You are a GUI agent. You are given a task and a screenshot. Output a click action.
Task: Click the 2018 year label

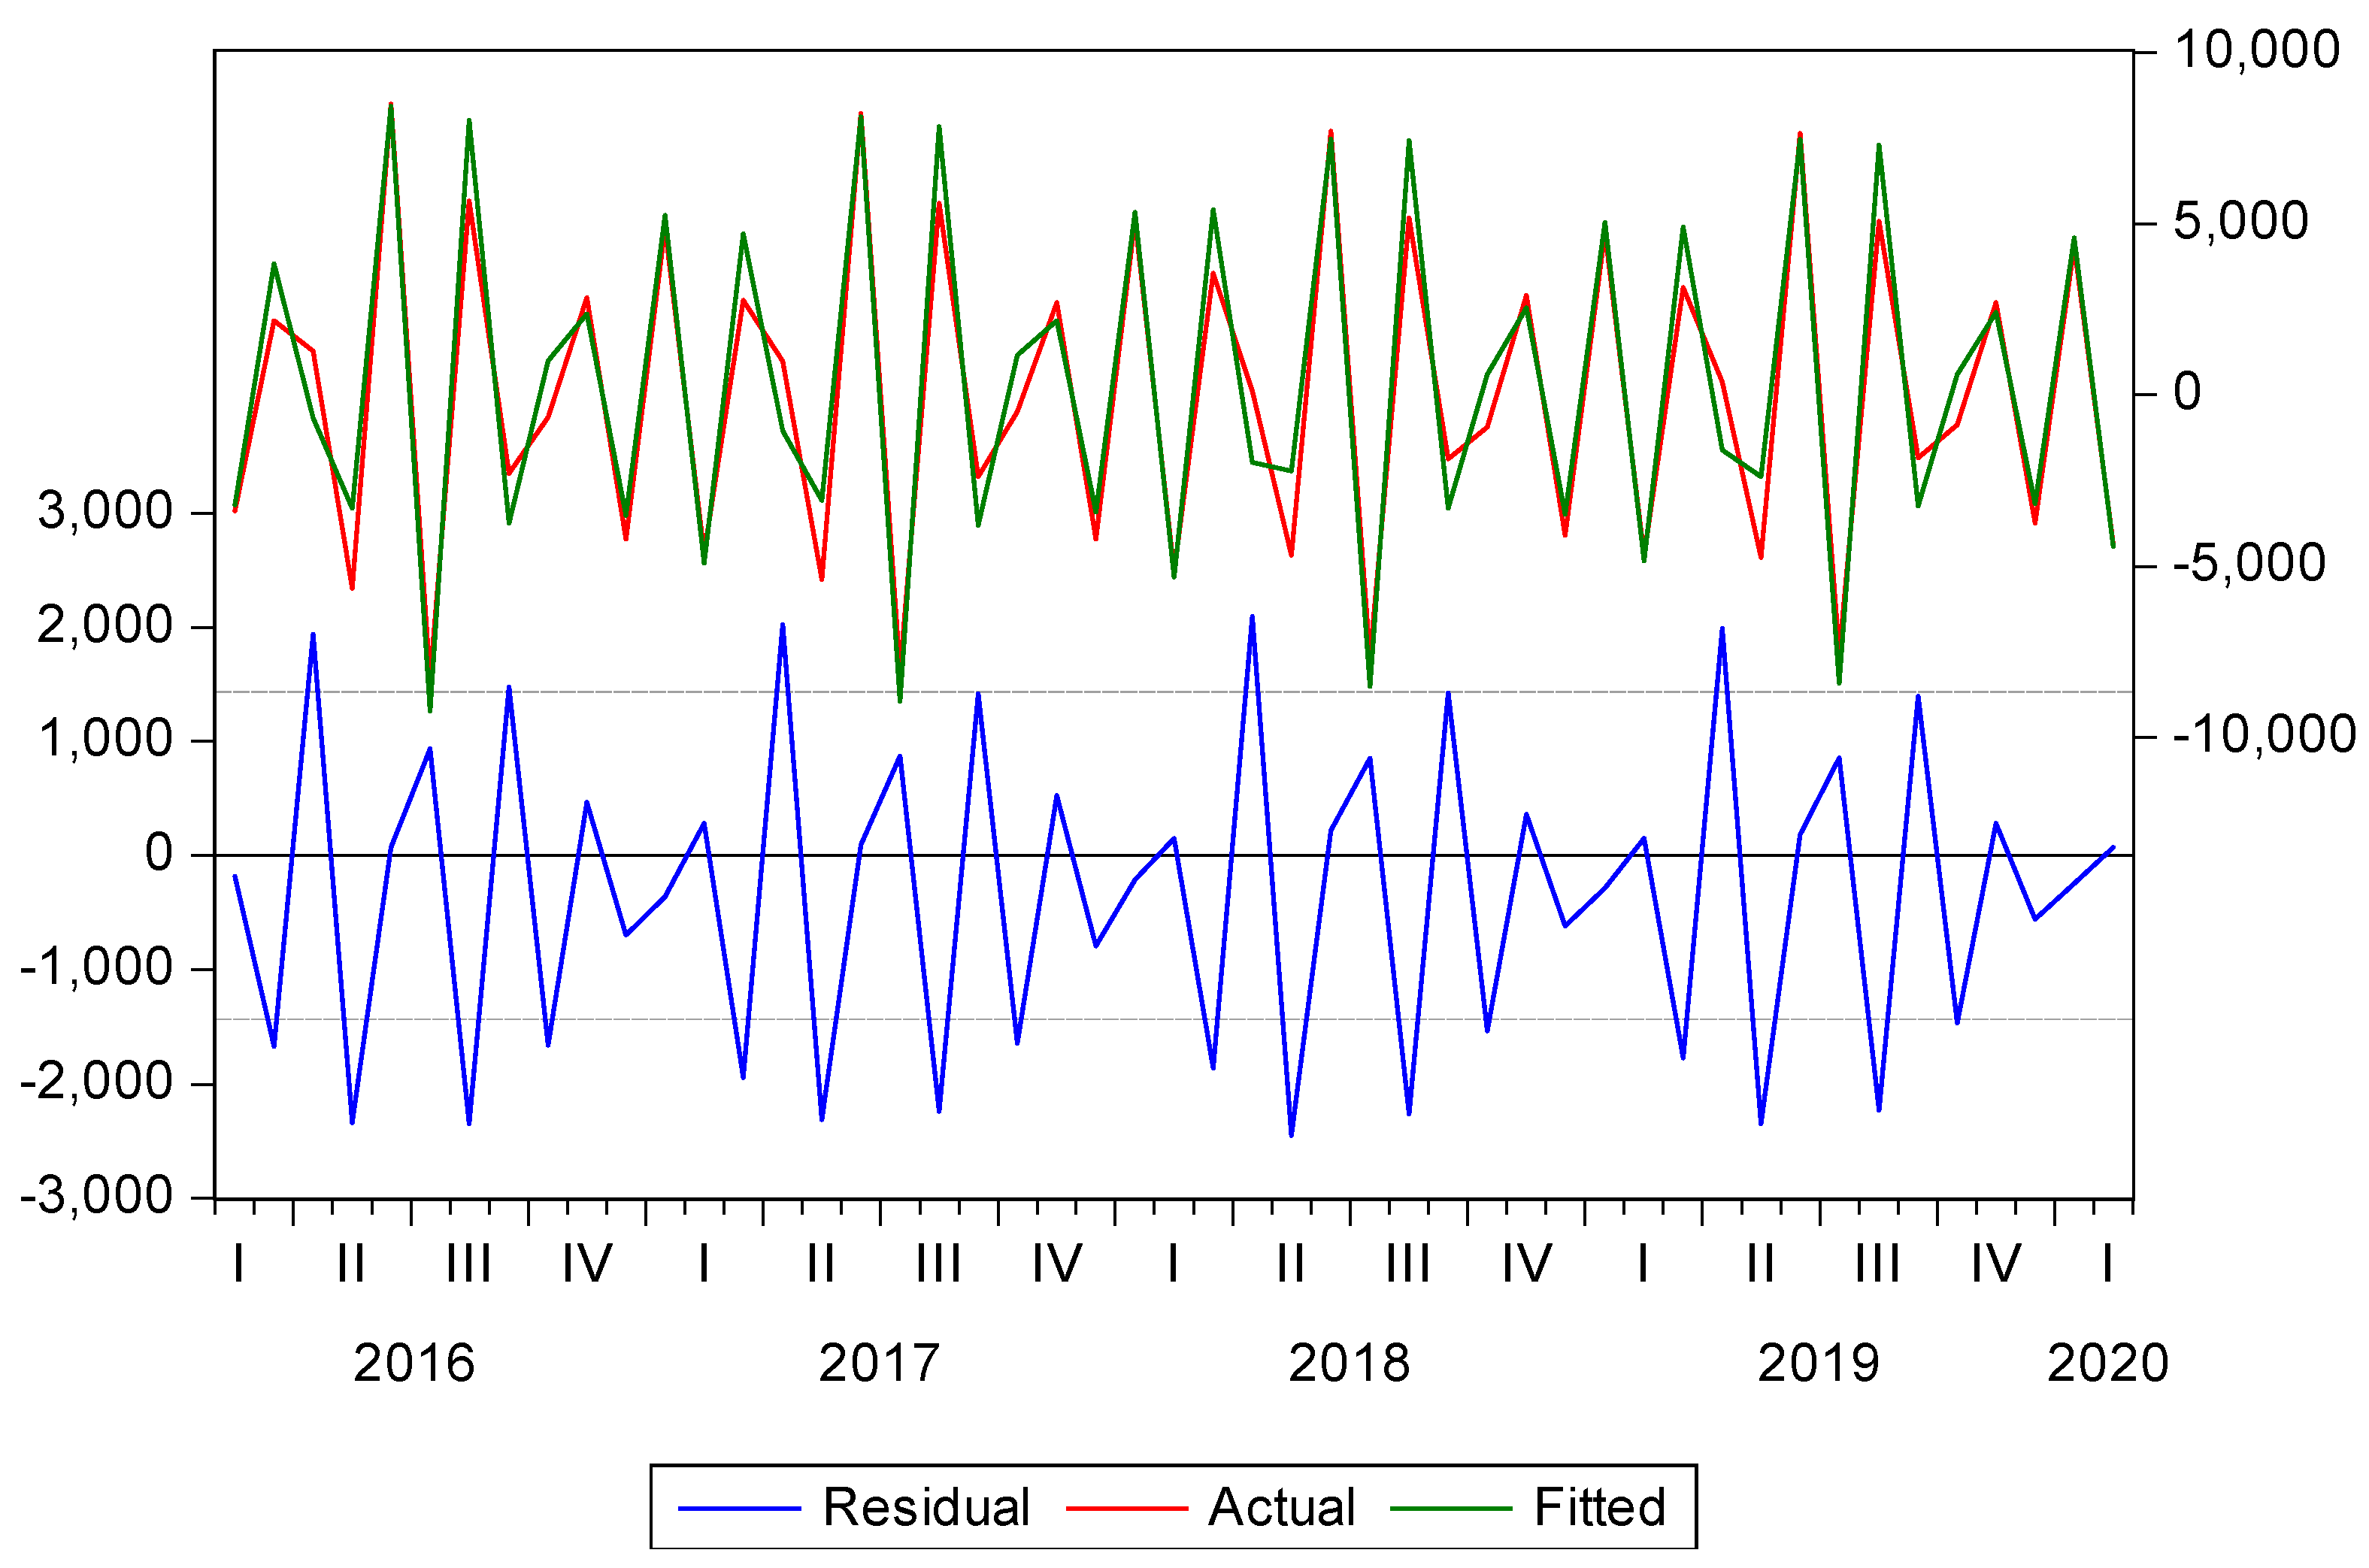(1349, 1364)
